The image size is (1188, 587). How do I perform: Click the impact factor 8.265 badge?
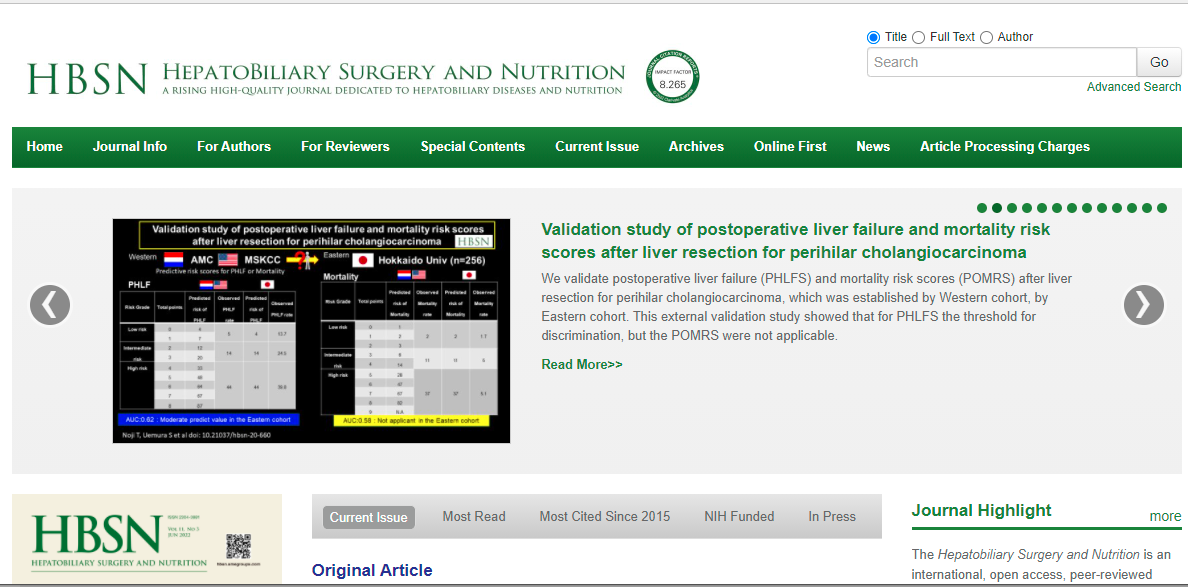(x=672, y=77)
